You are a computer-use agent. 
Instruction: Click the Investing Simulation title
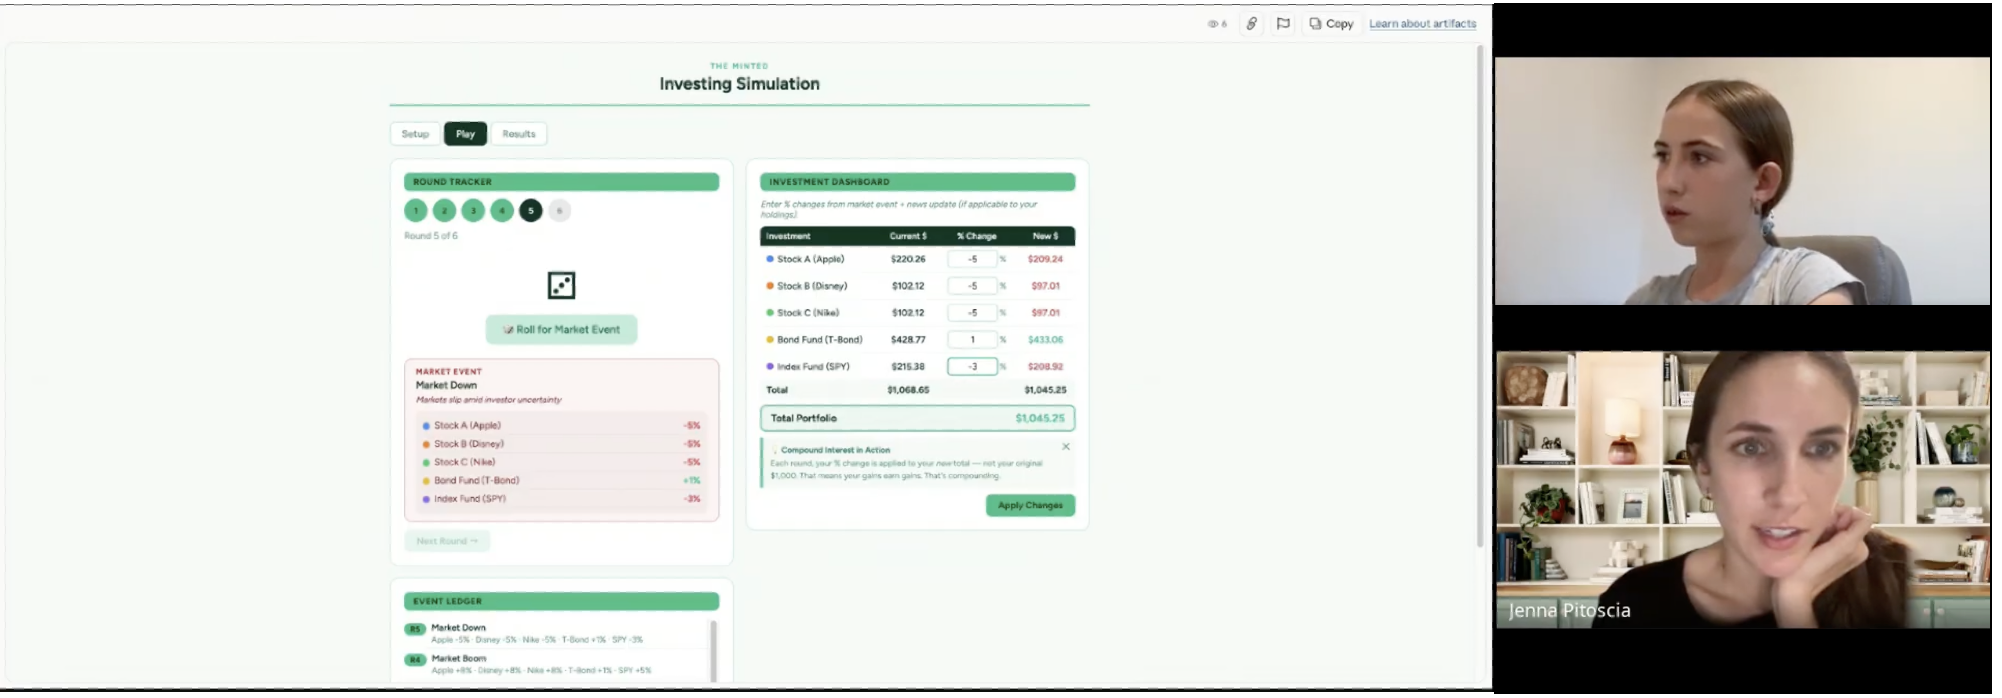pos(739,84)
